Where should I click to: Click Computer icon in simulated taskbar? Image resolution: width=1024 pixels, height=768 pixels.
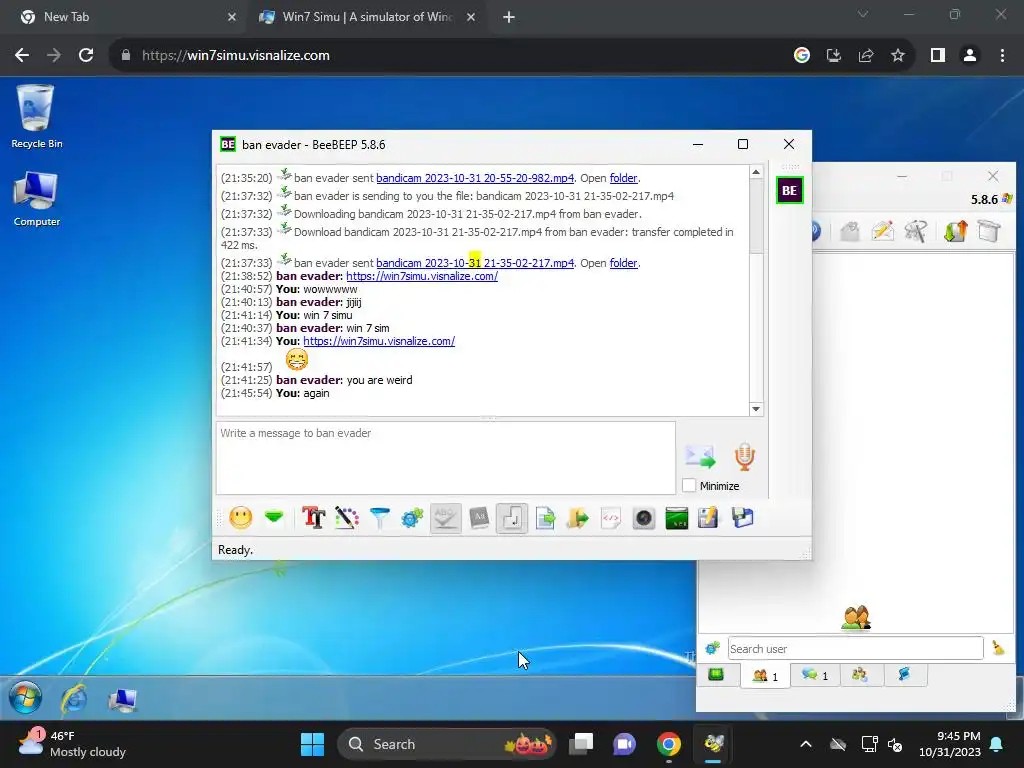point(122,699)
